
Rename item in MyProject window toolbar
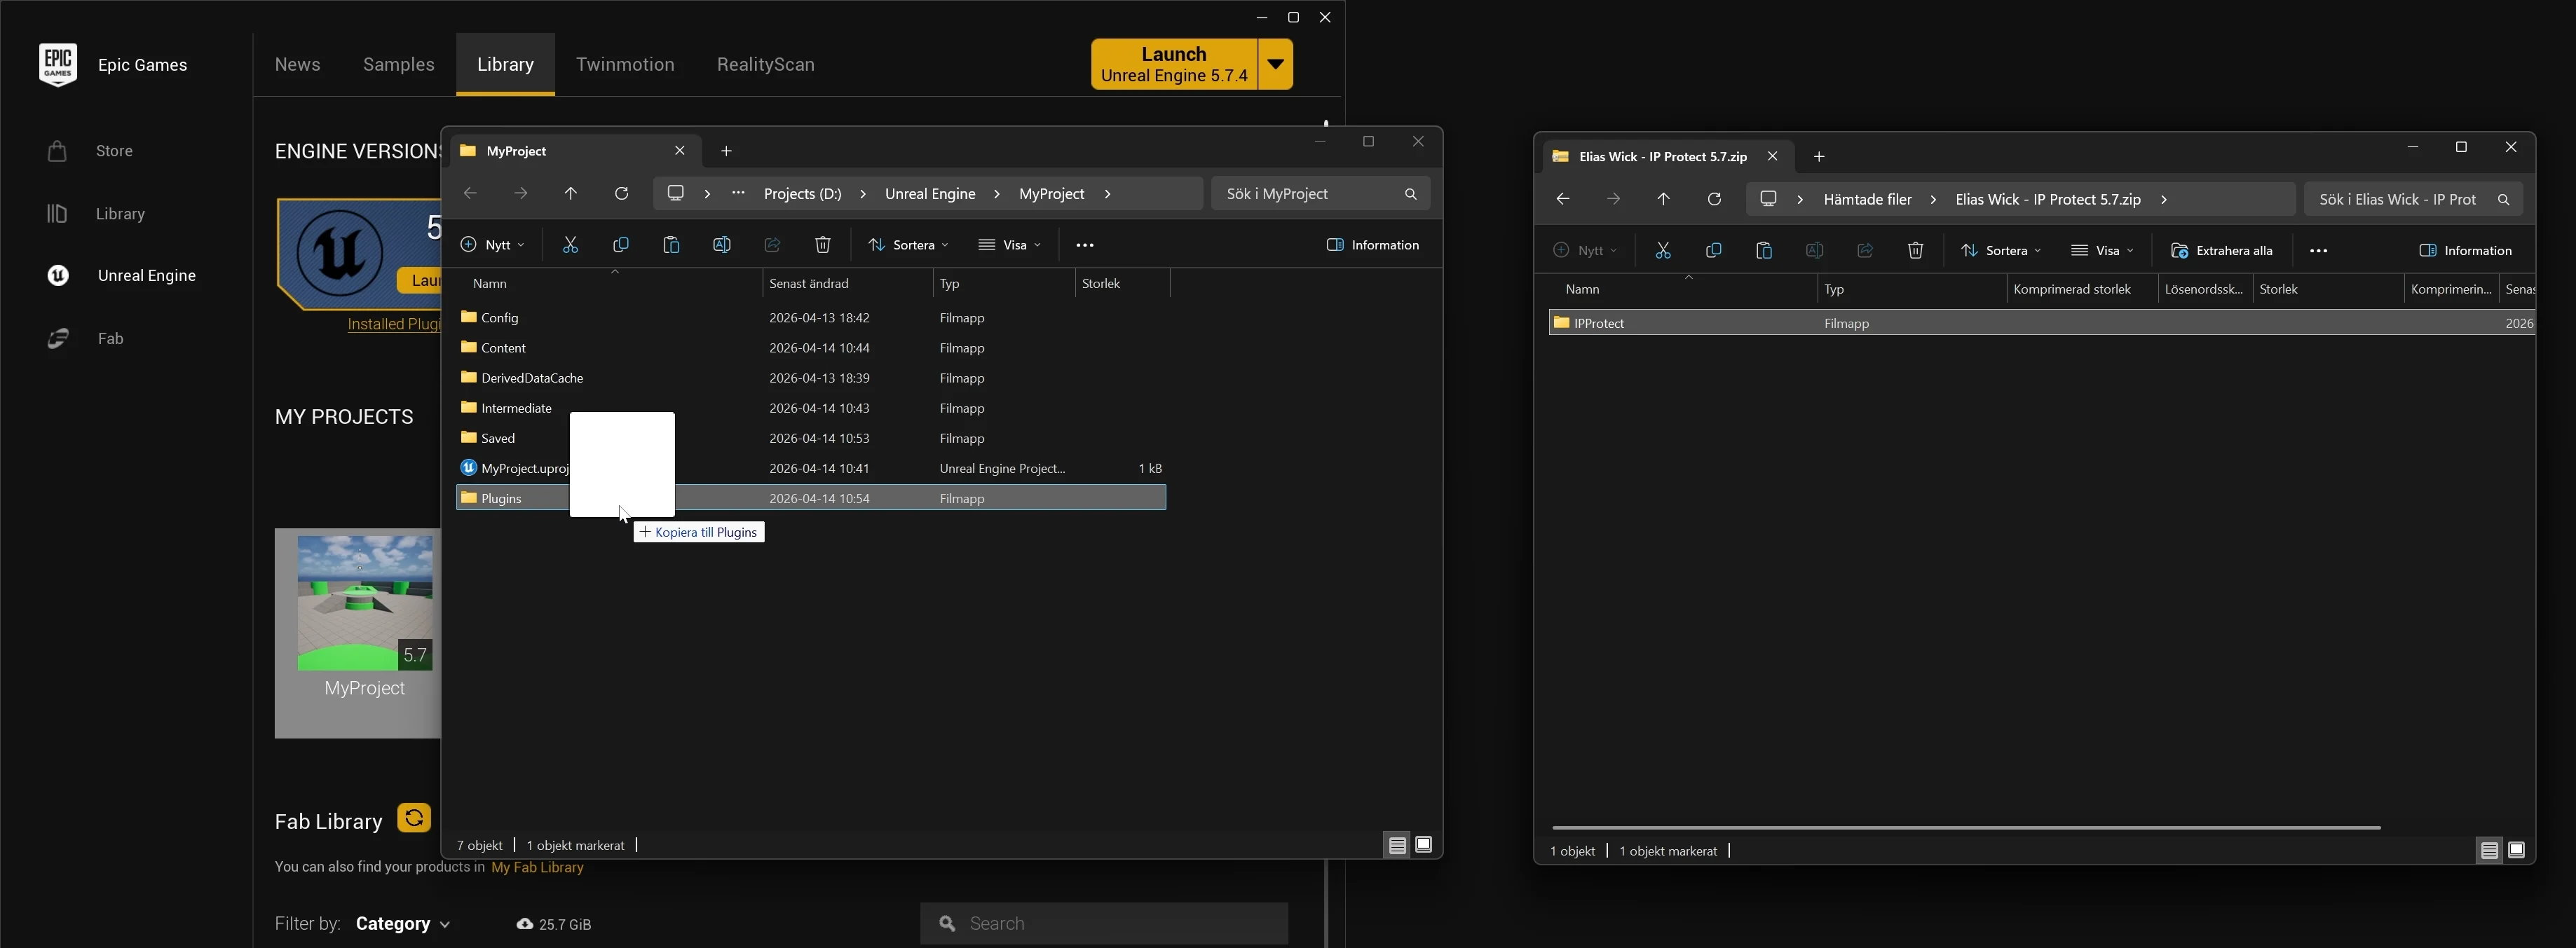(x=722, y=245)
